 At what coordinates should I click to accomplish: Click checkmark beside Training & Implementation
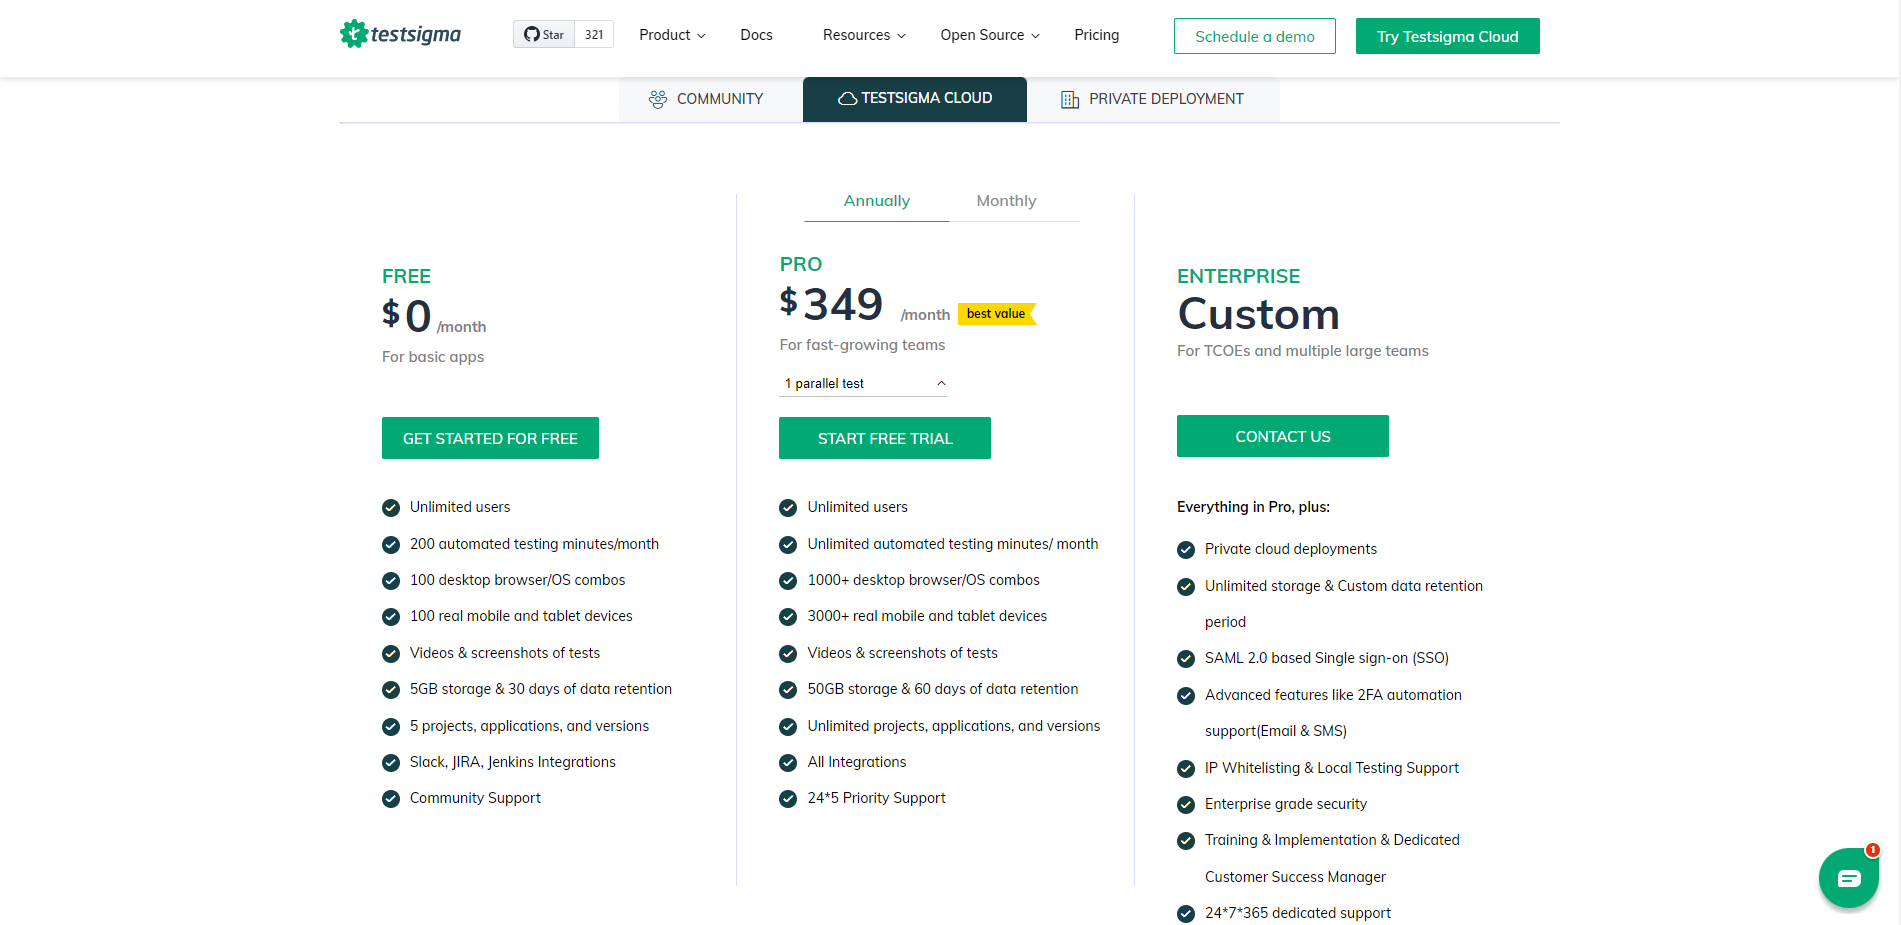[x=1186, y=841]
